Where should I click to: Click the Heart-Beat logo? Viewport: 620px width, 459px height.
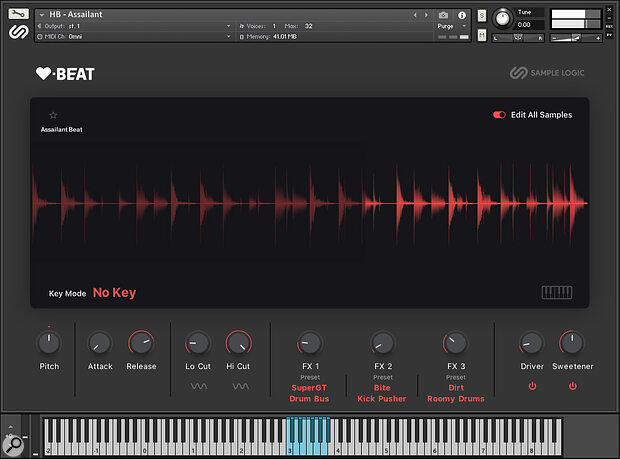pyautogui.click(x=65, y=74)
